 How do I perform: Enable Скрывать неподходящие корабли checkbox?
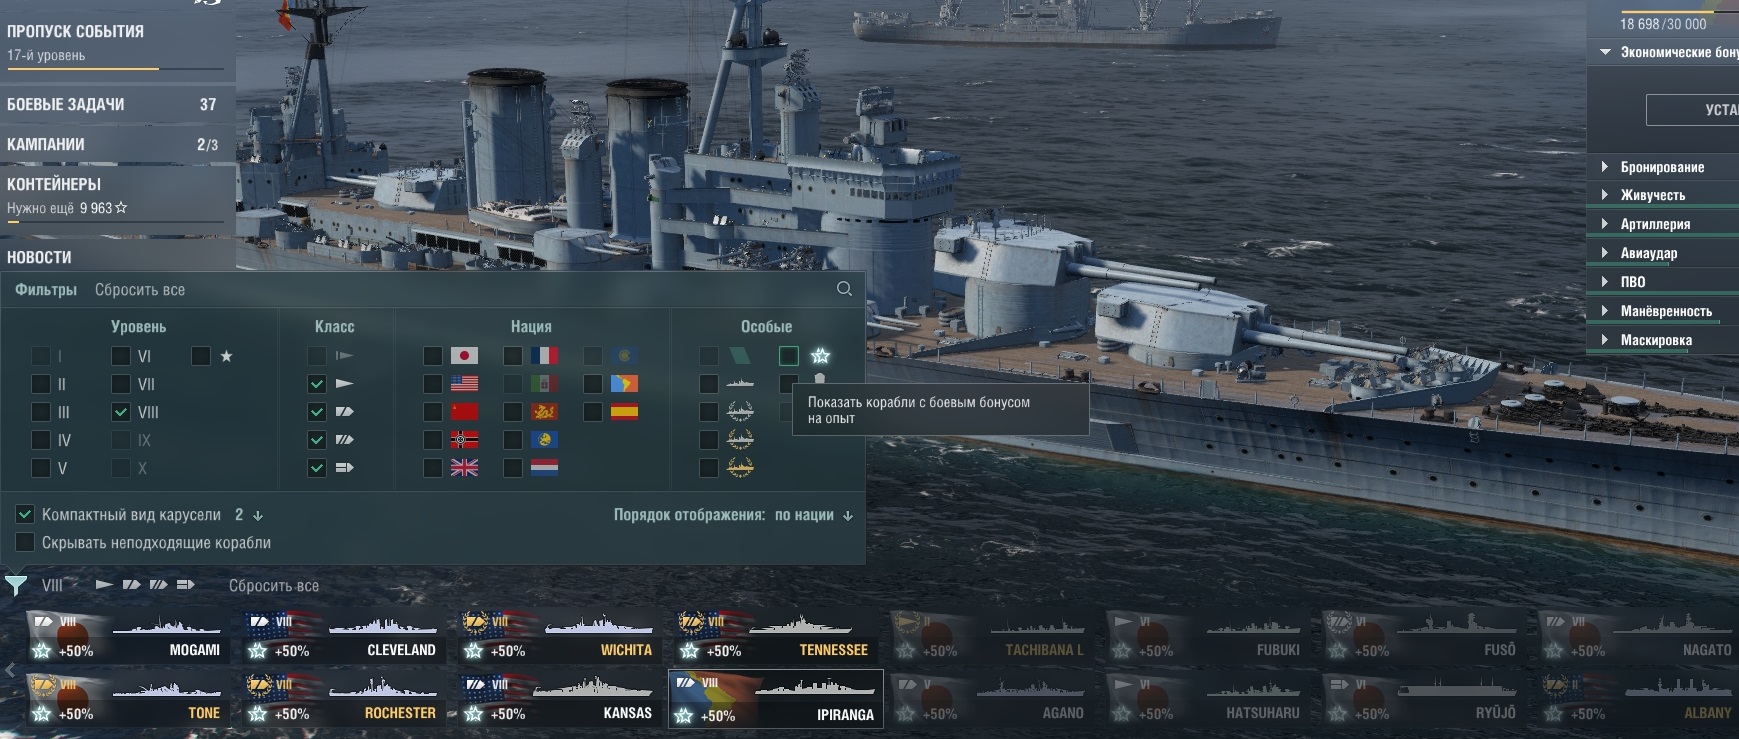tap(25, 543)
